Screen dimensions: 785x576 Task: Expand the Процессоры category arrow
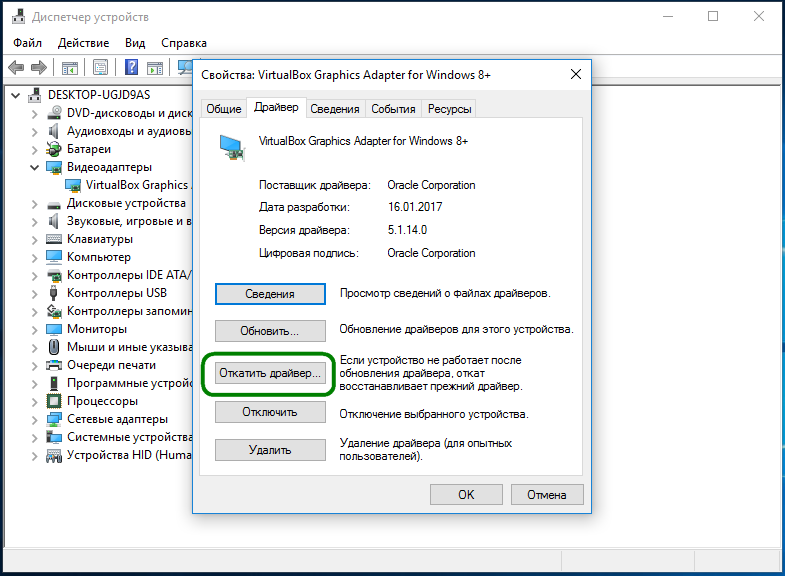point(35,402)
